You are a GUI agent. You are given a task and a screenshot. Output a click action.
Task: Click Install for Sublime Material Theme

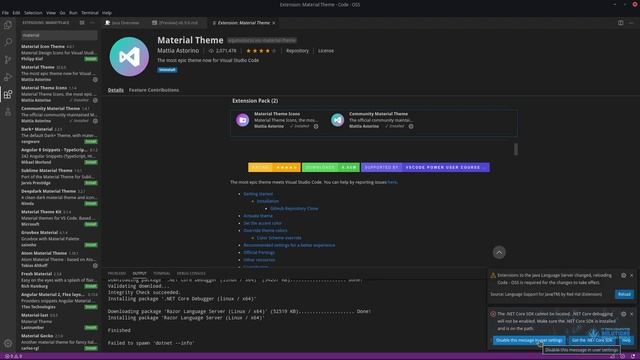(91, 183)
